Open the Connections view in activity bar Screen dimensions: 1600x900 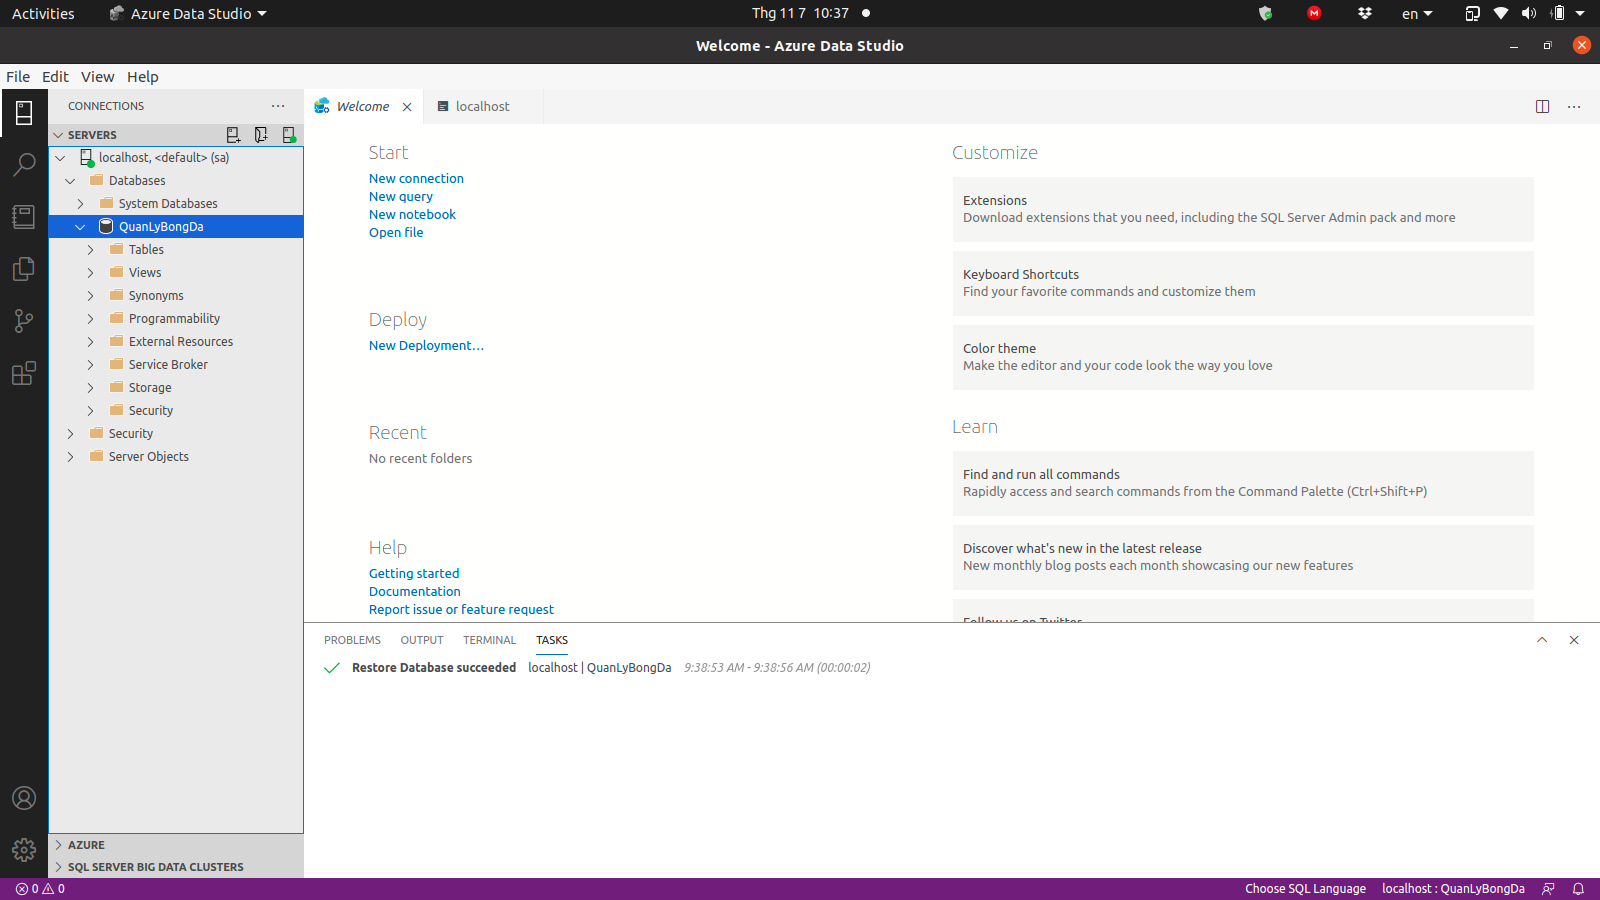(x=24, y=113)
